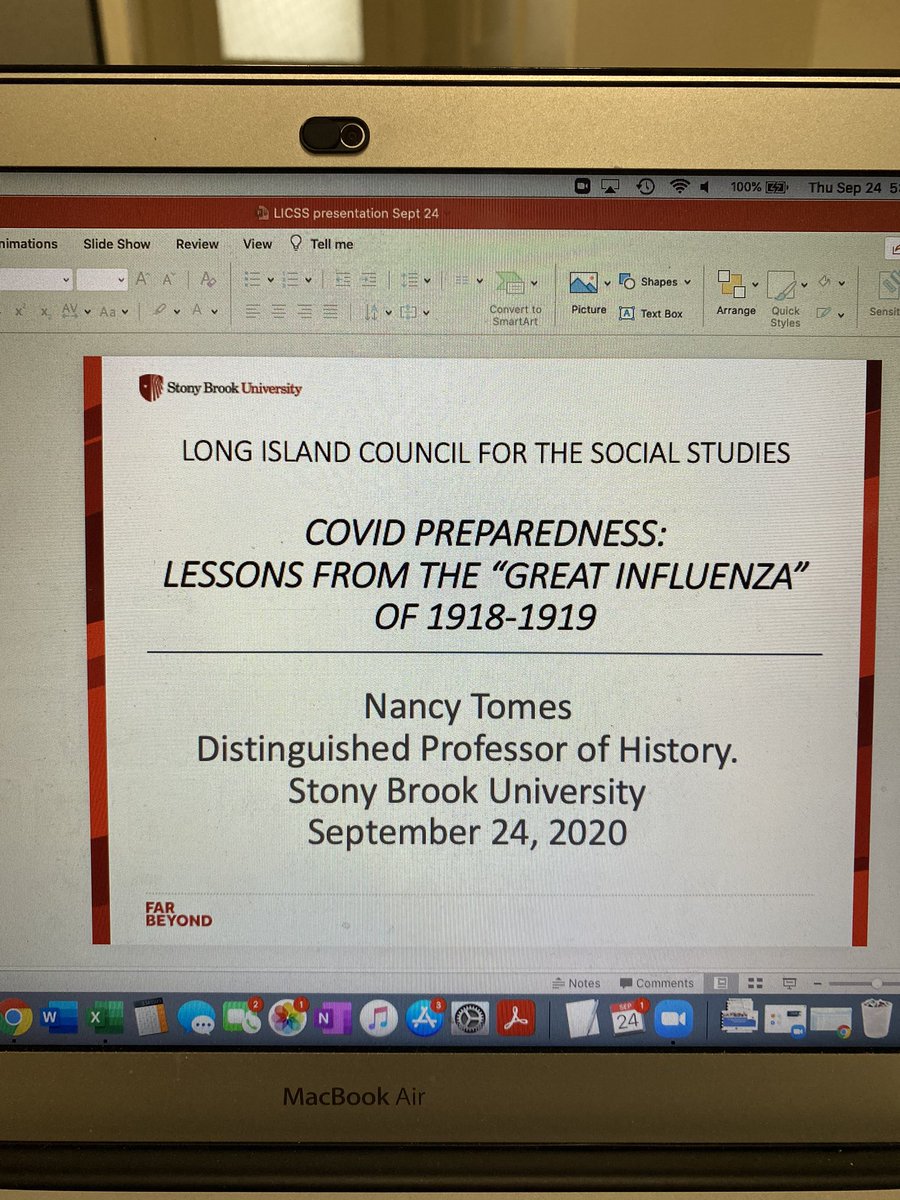Open the Review ribbon tab
The width and height of the screenshot is (900, 1200).
click(197, 244)
